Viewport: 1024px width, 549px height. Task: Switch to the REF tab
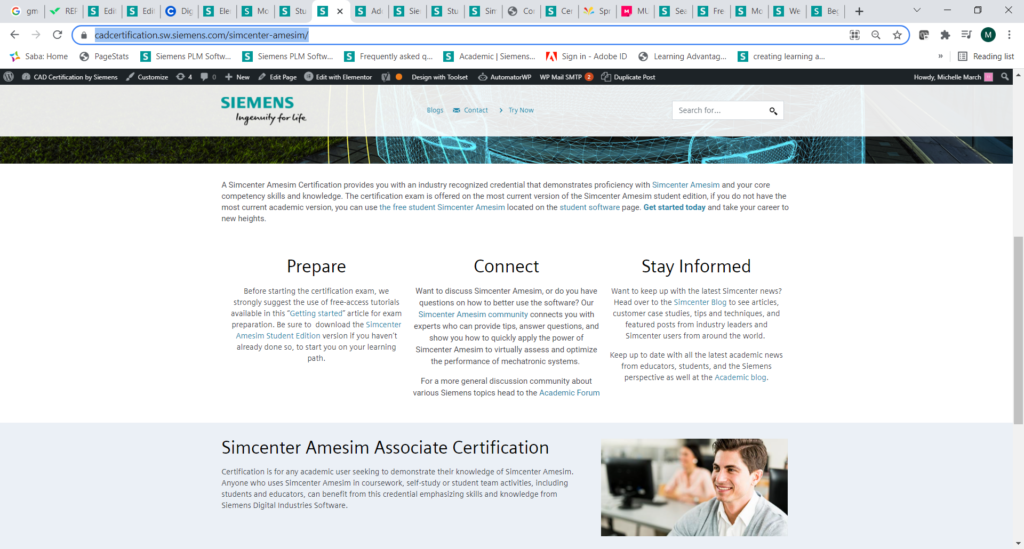click(x=63, y=11)
